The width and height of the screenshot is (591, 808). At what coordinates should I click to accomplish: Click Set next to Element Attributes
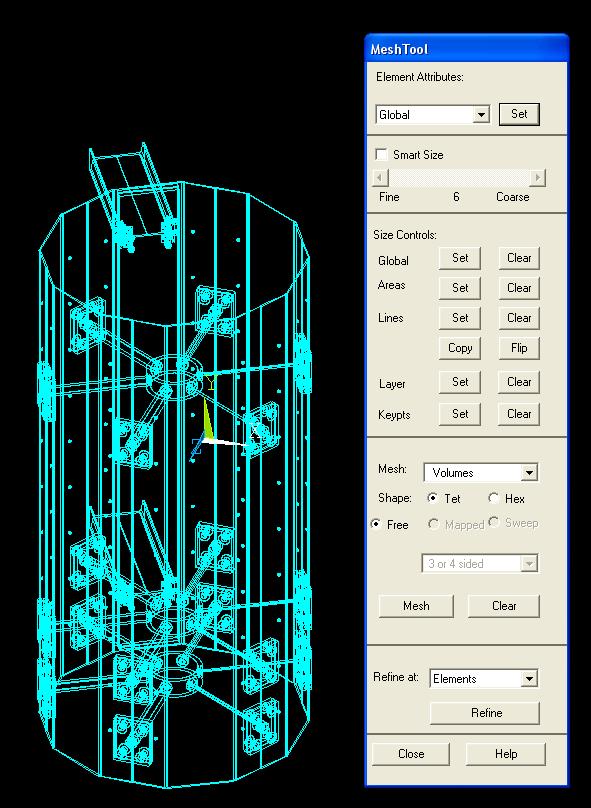(519, 114)
